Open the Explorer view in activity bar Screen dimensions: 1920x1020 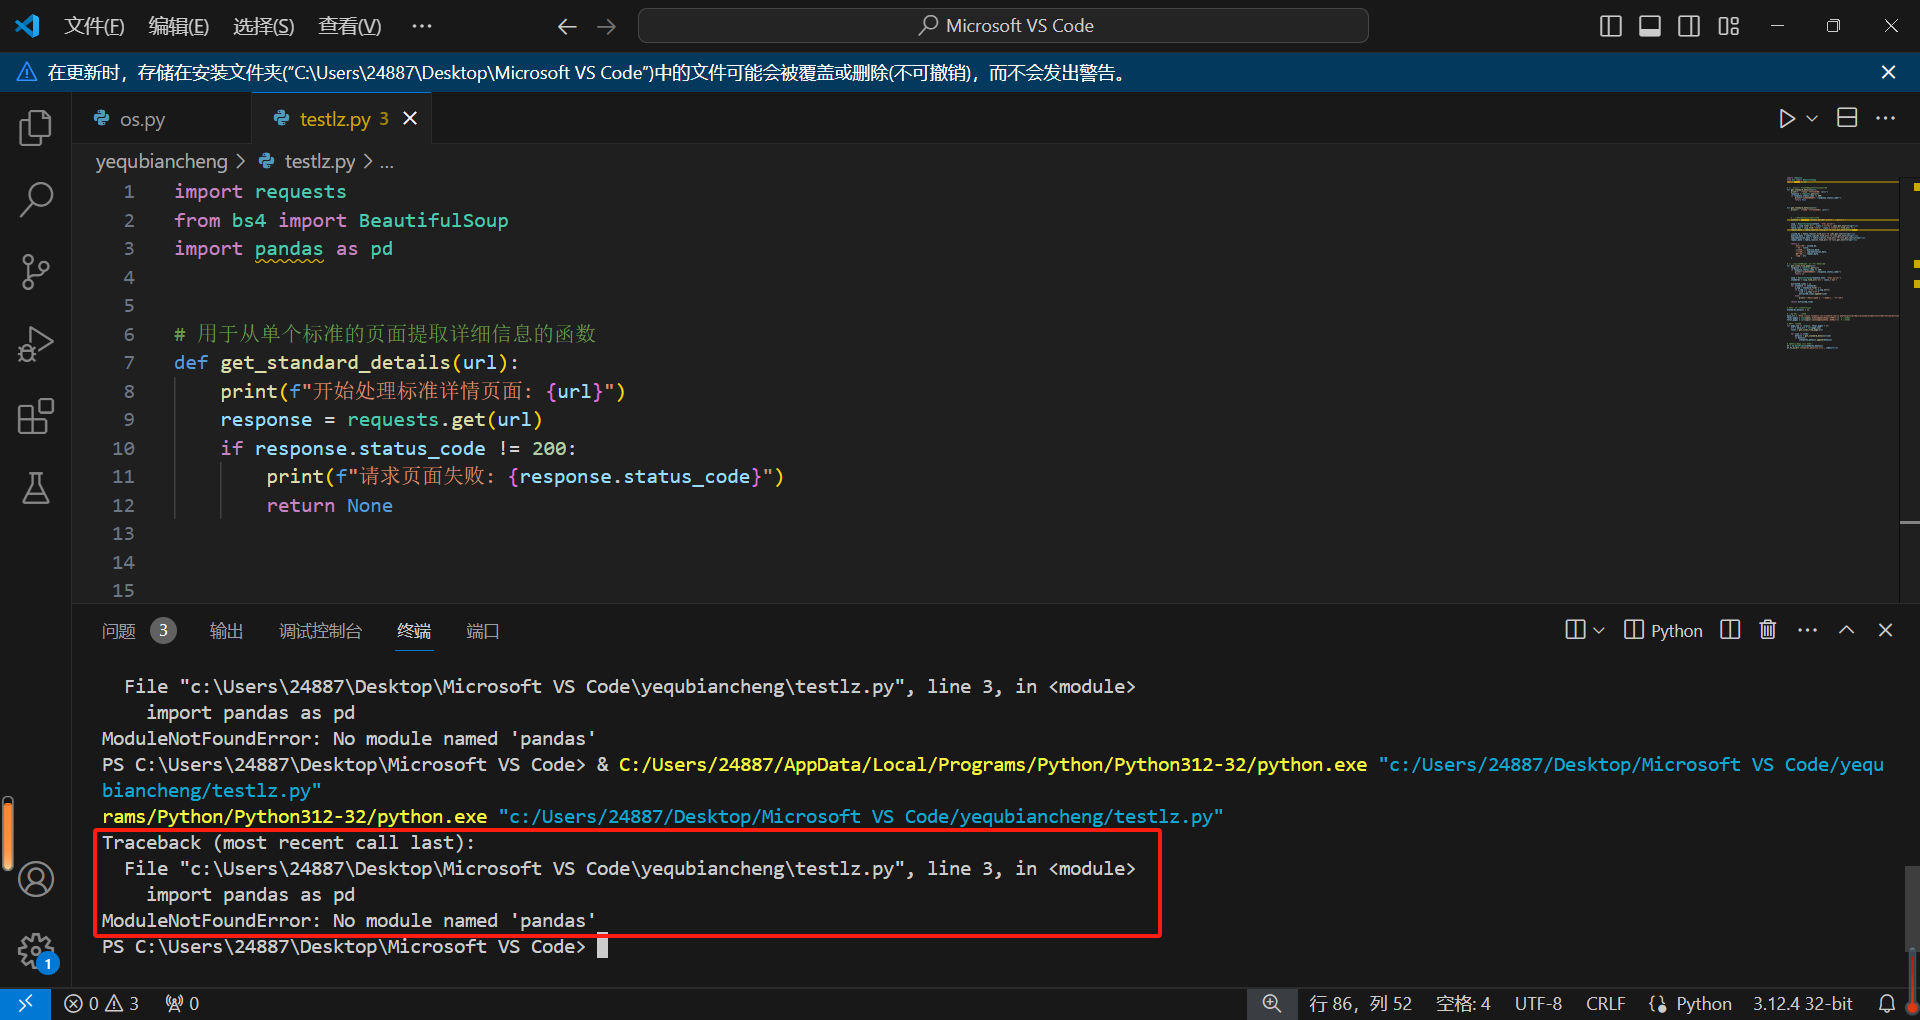[36, 128]
